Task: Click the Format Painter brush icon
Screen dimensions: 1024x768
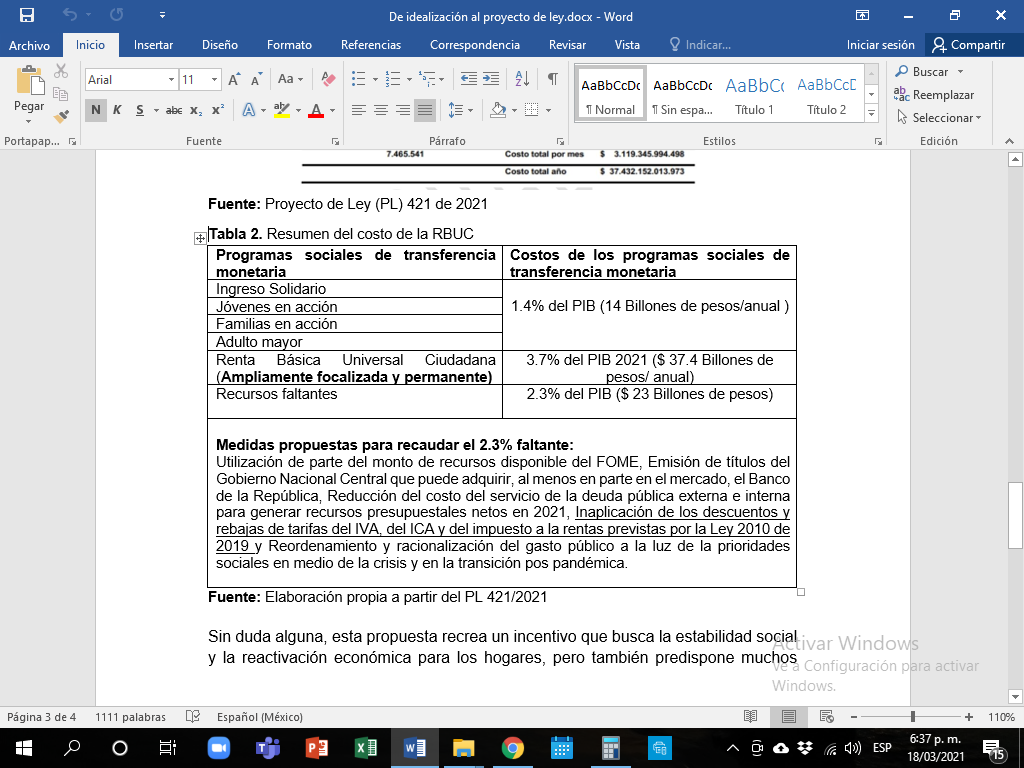Action: tap(61, 115)
